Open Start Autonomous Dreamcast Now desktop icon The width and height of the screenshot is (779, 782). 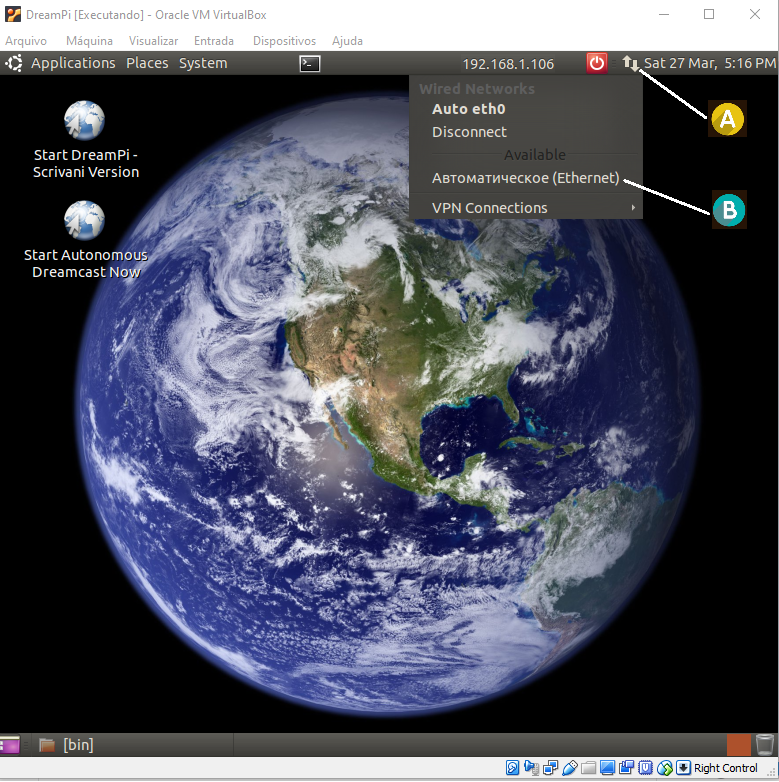[x=85, y=240]
